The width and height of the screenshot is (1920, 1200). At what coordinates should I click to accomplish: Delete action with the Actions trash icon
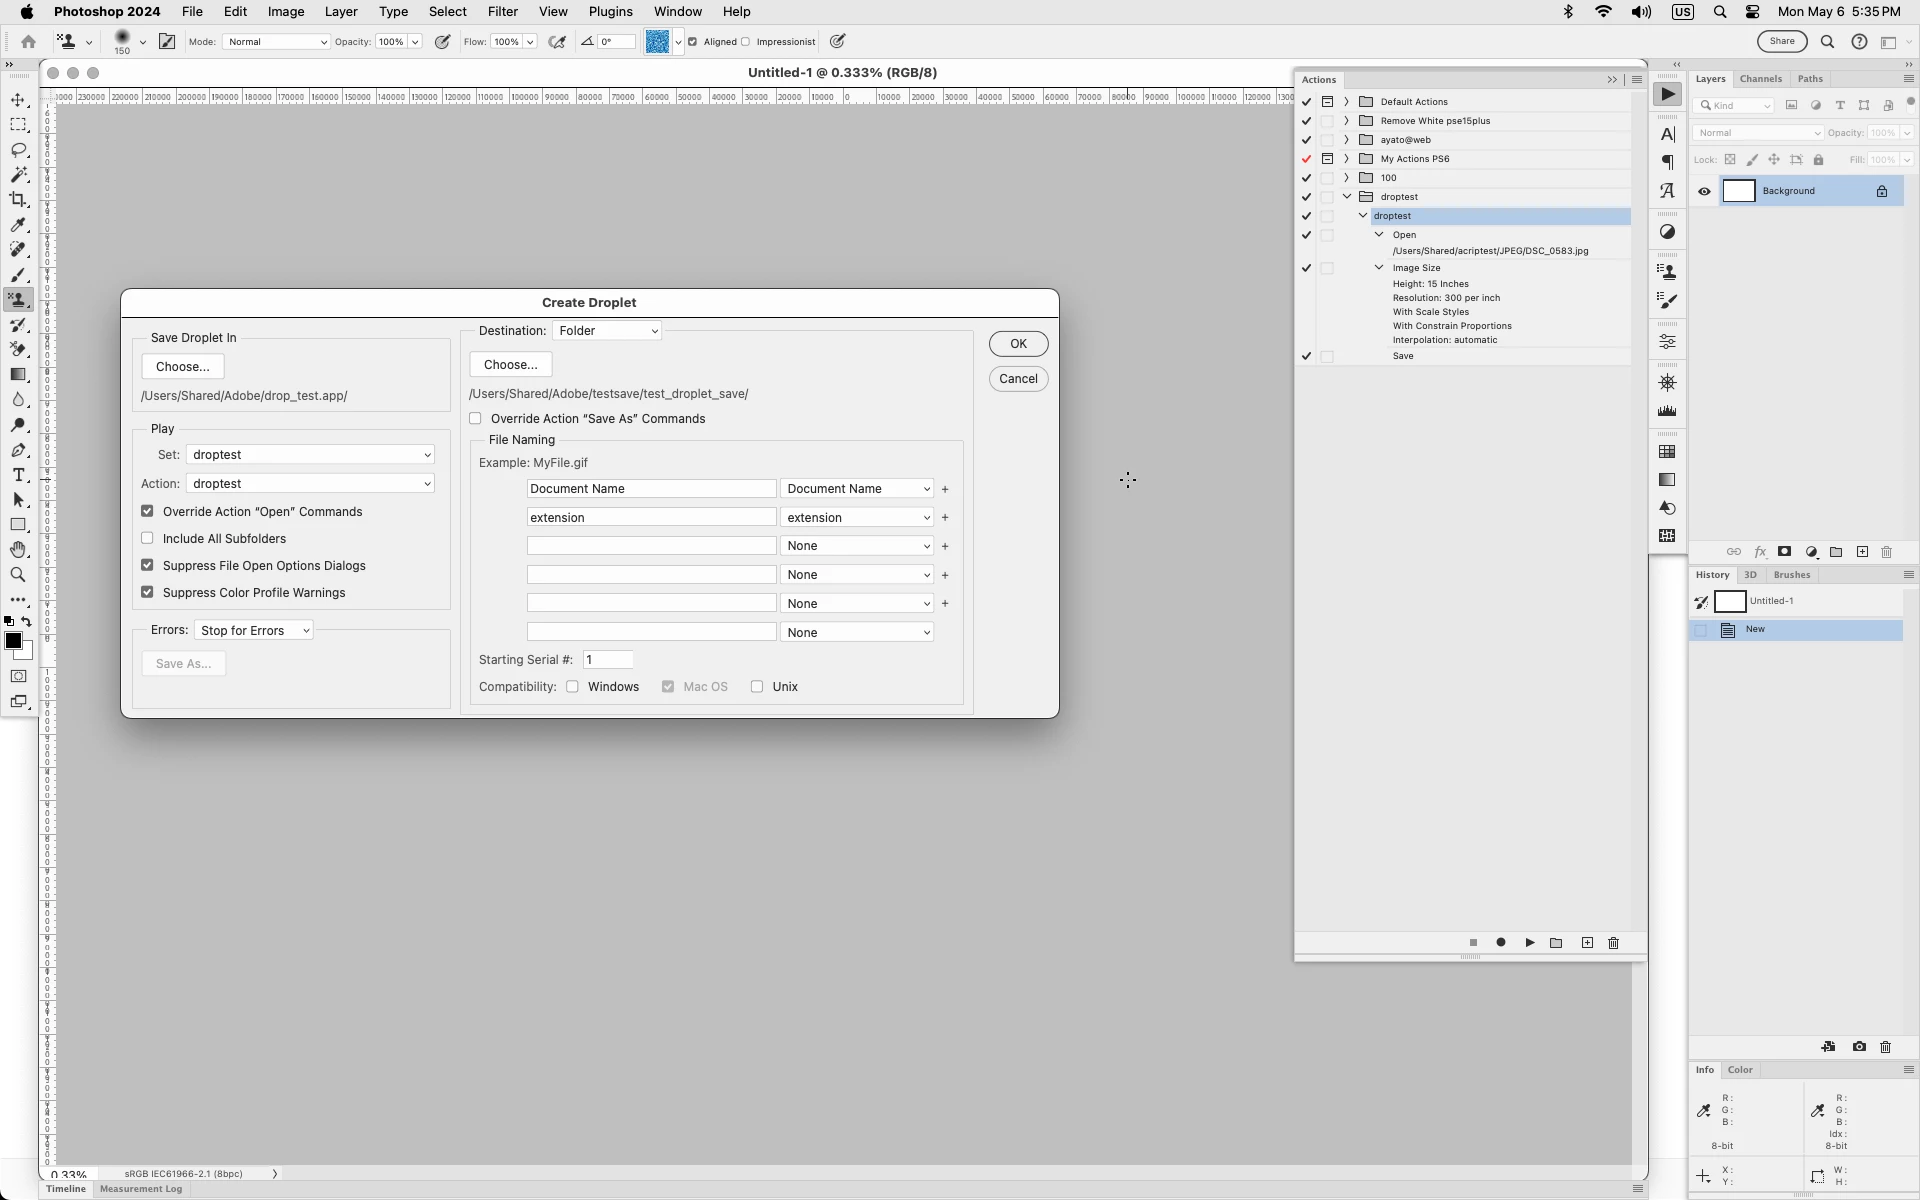(x=1613, y=943)
